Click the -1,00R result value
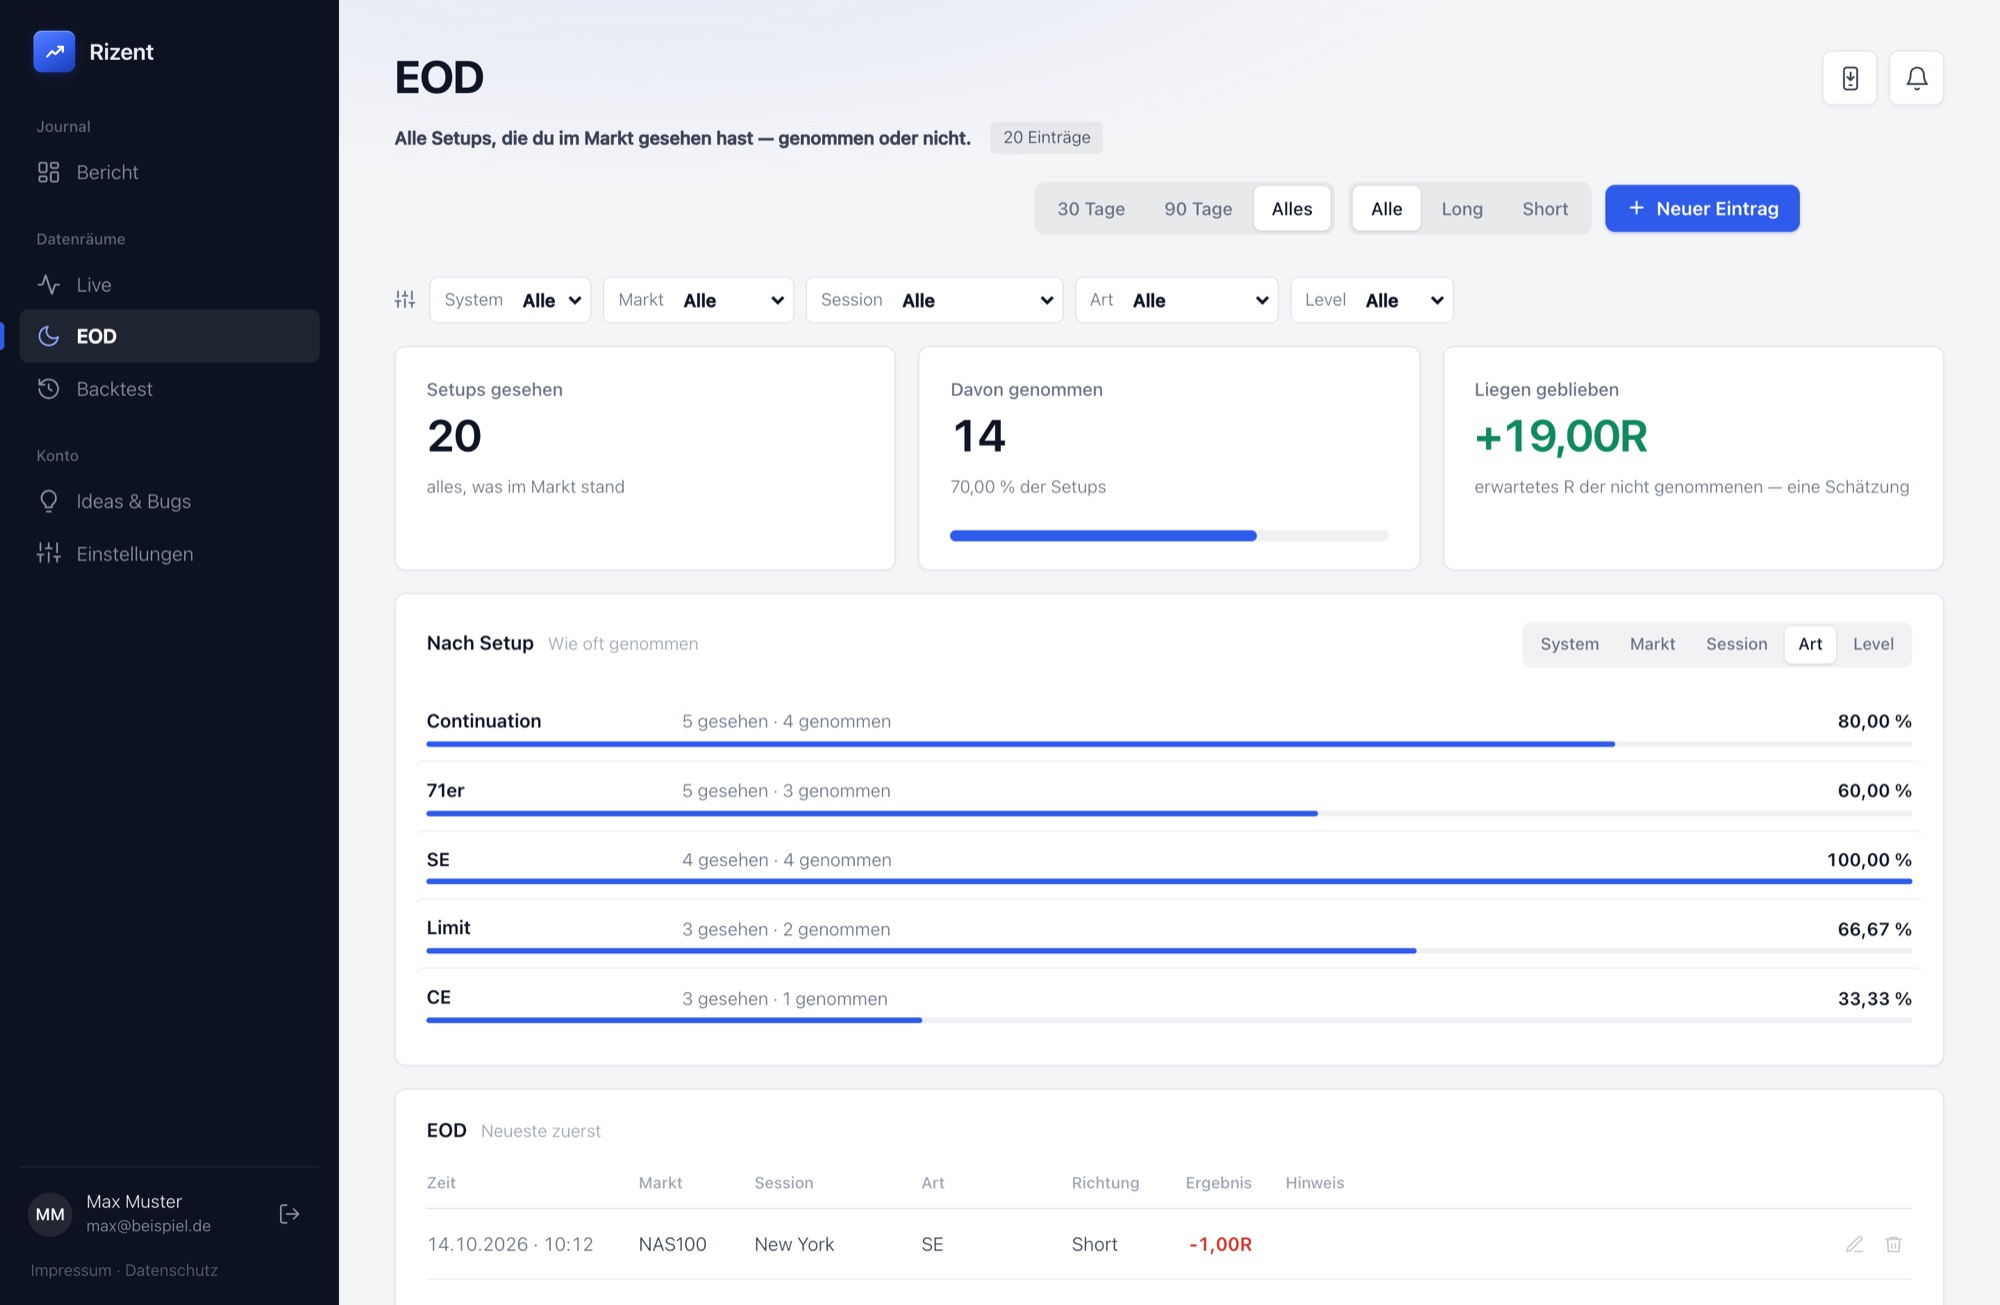Screen dimensions: 2000x1305 pyautogui.click(x=1220, y=1244)
